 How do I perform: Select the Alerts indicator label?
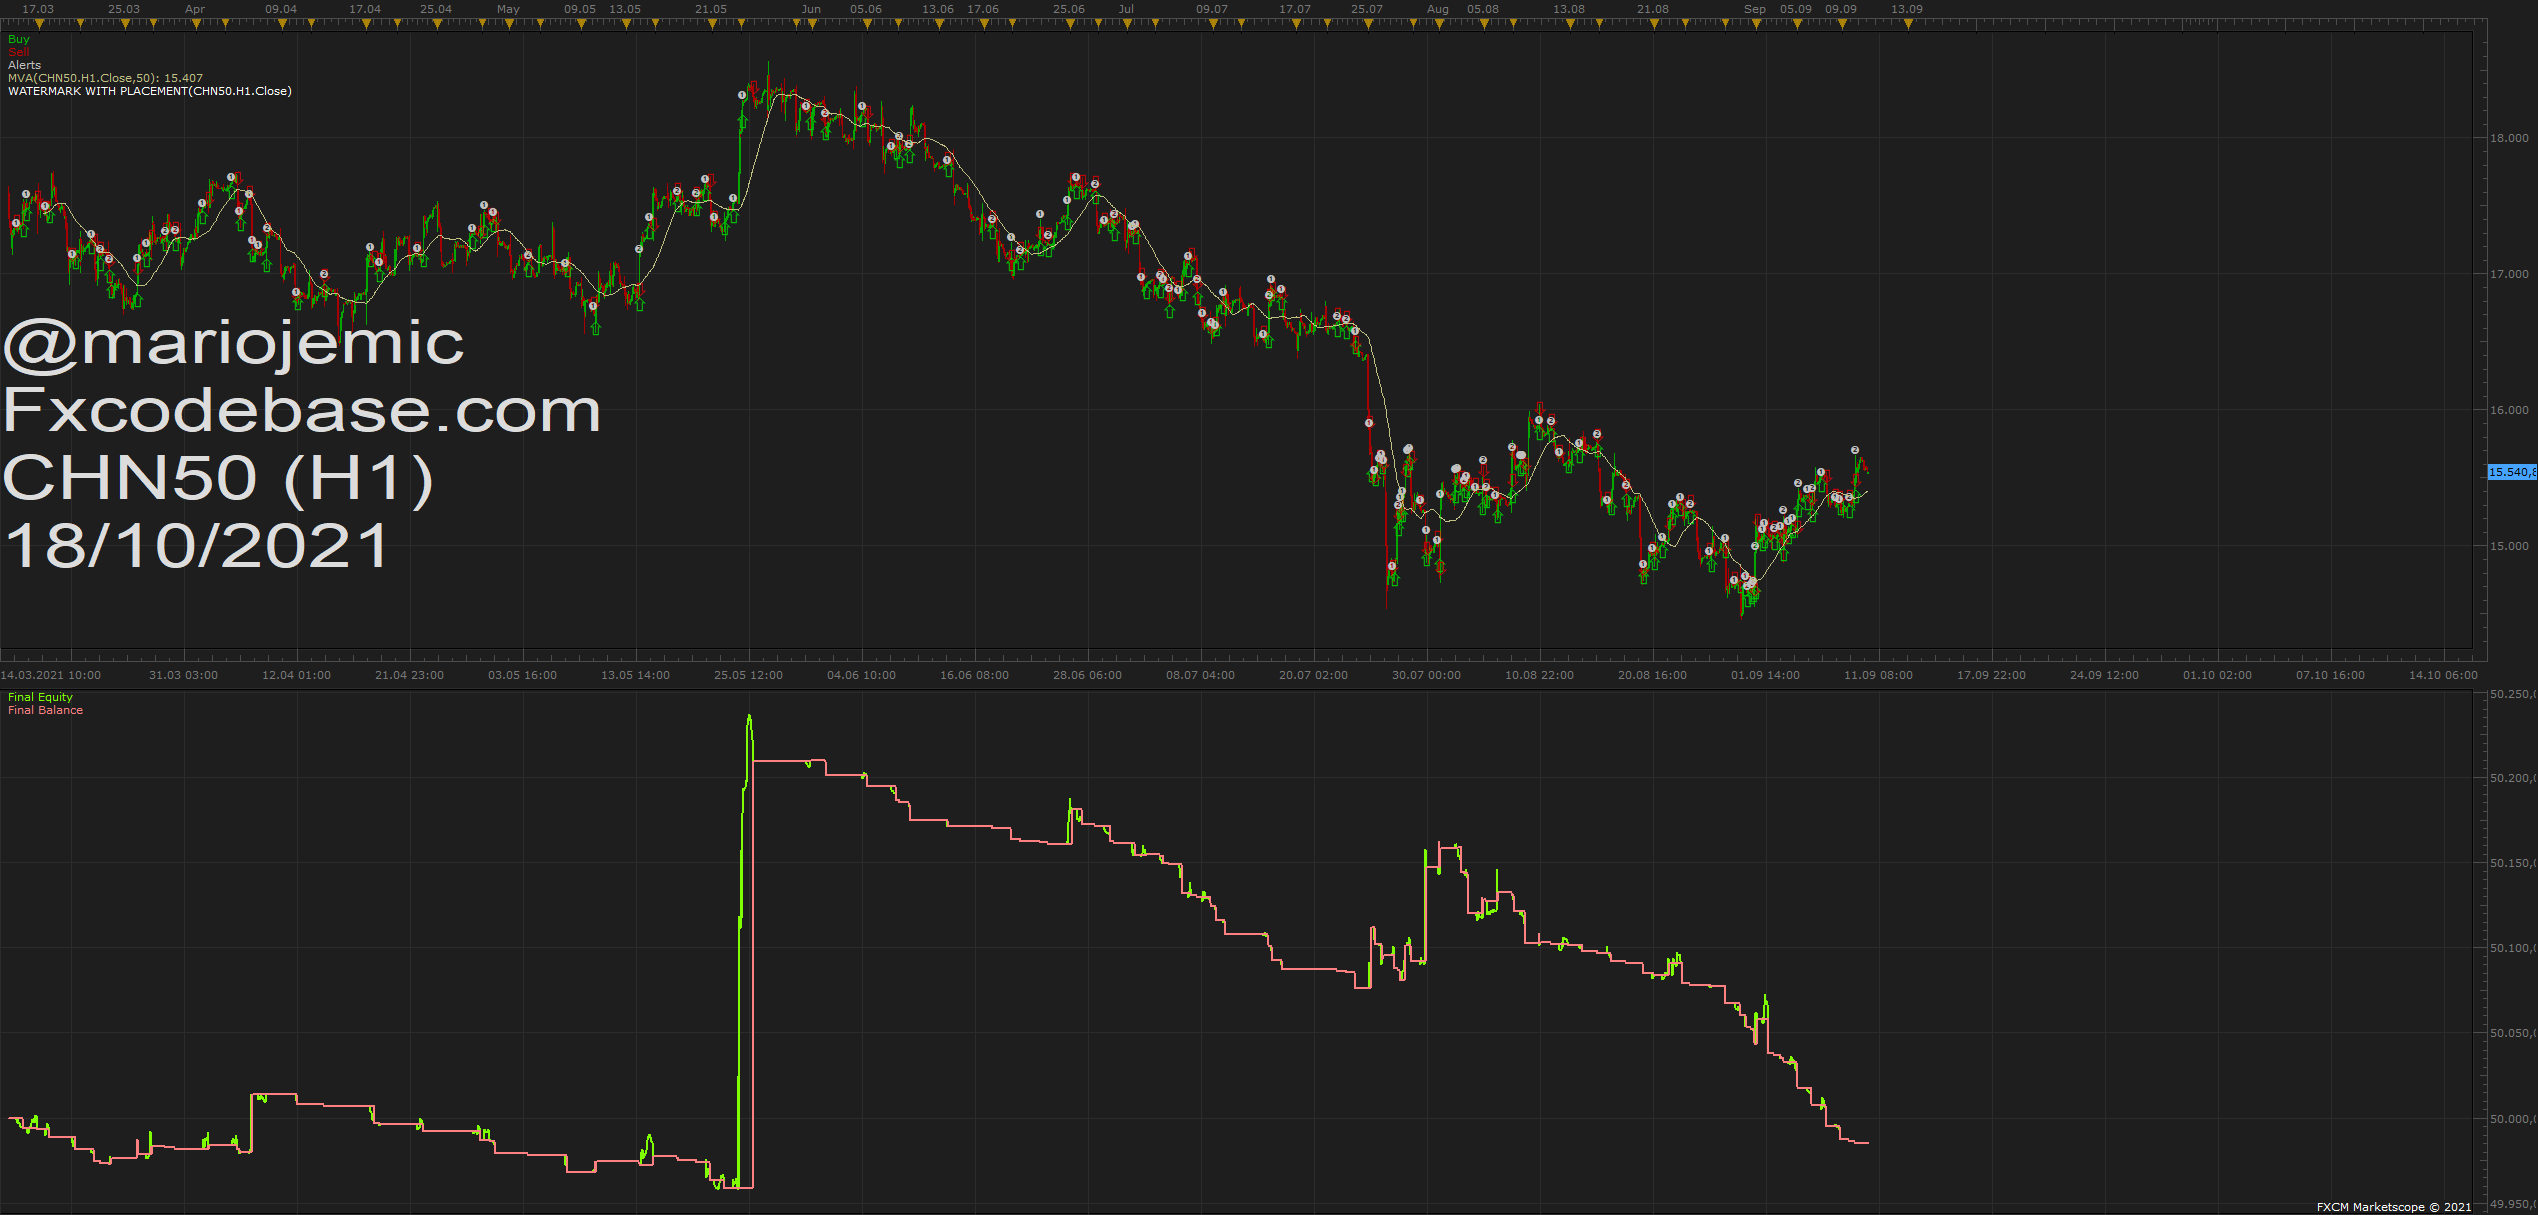[25, 65]
